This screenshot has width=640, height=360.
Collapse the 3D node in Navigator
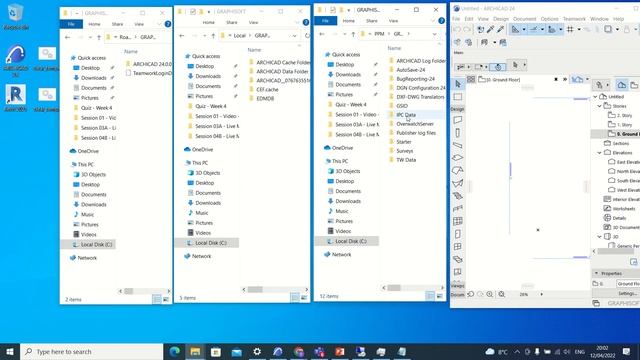600,237
